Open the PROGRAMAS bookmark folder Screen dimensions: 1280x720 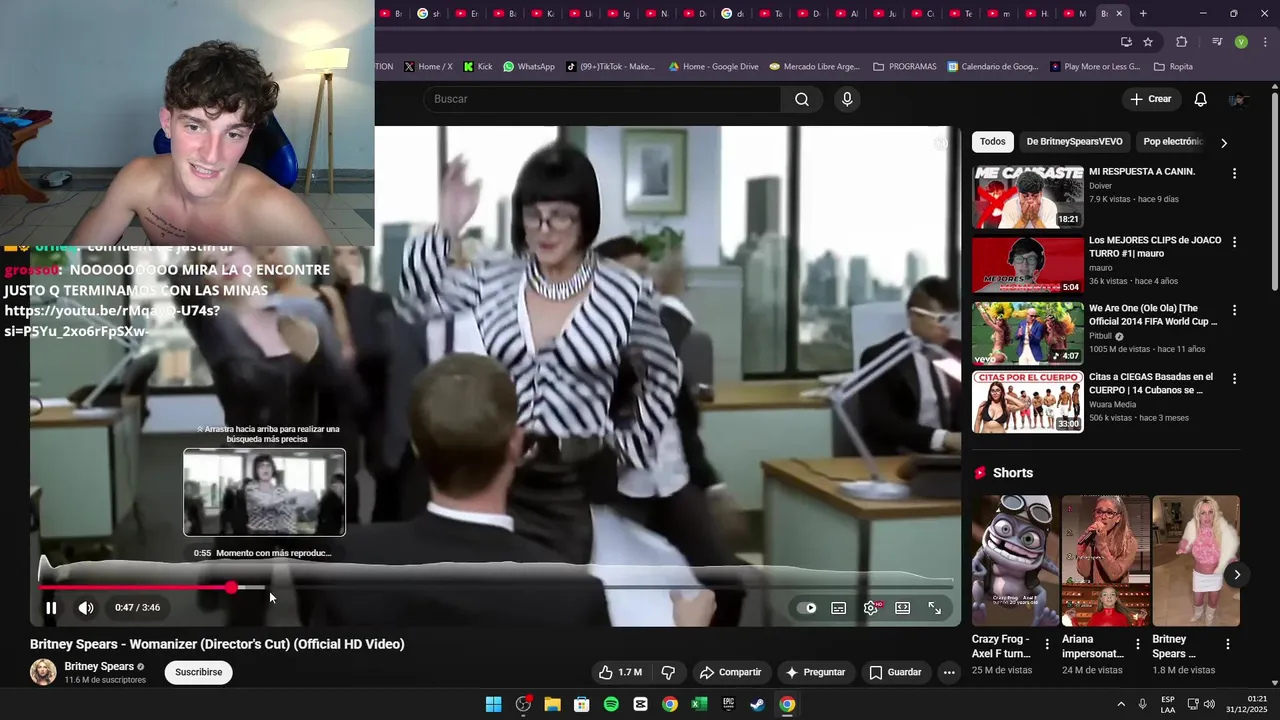[x=905, y=66]
